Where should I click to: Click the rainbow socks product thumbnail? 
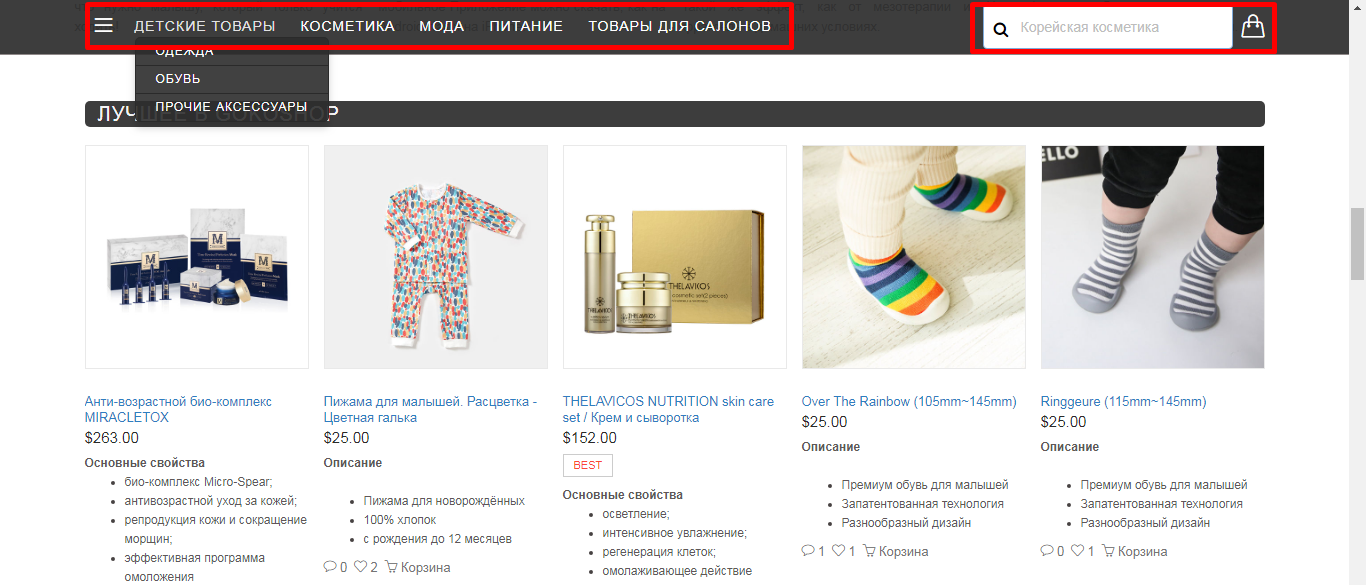coord(914,257)
